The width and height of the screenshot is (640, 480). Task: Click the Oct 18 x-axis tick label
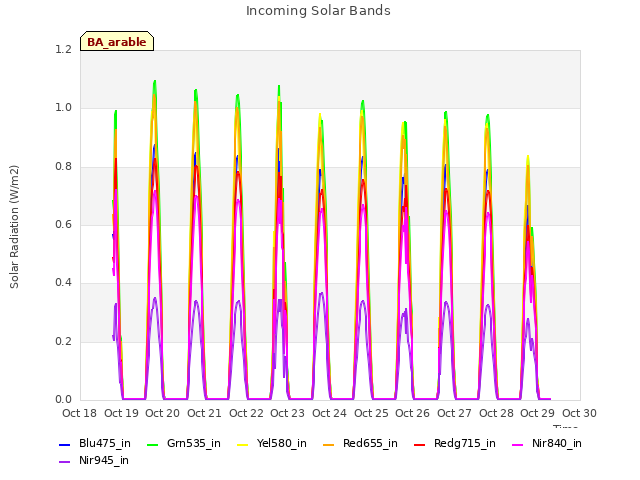point(80,413)
